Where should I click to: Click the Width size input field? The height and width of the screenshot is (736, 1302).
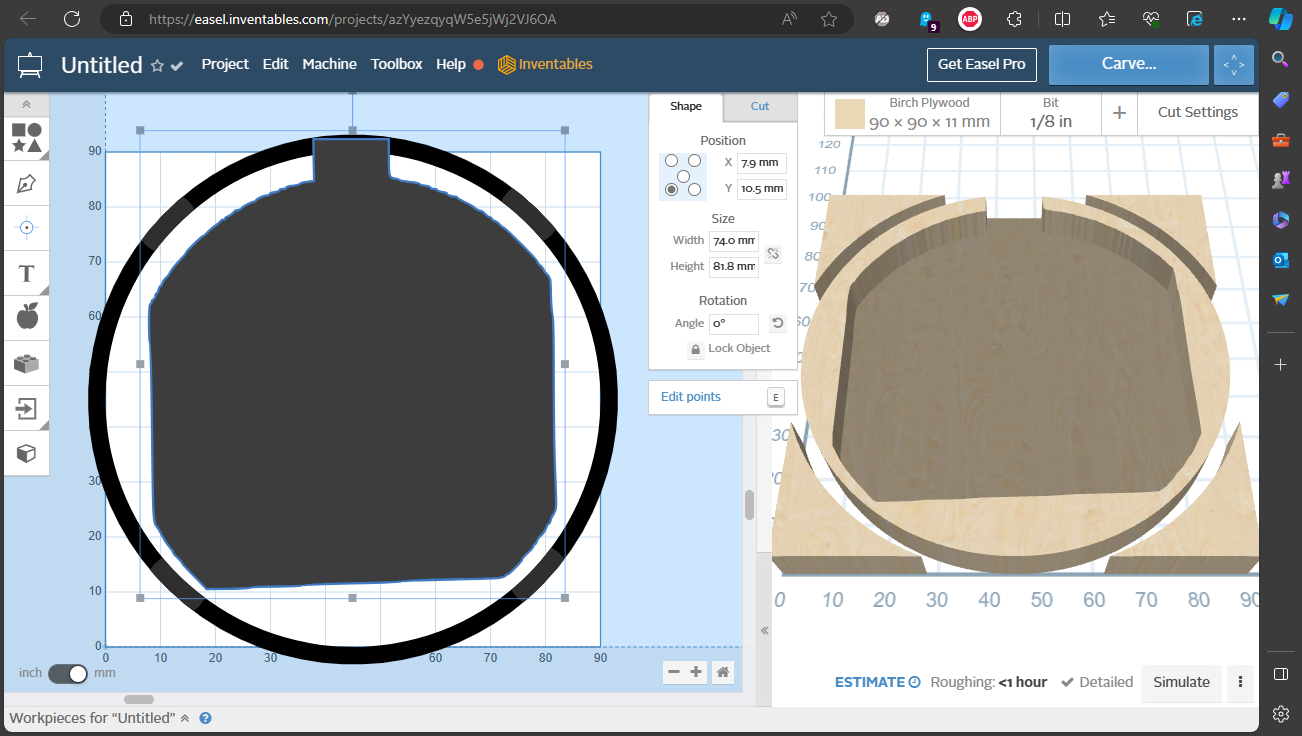[734, 241]
